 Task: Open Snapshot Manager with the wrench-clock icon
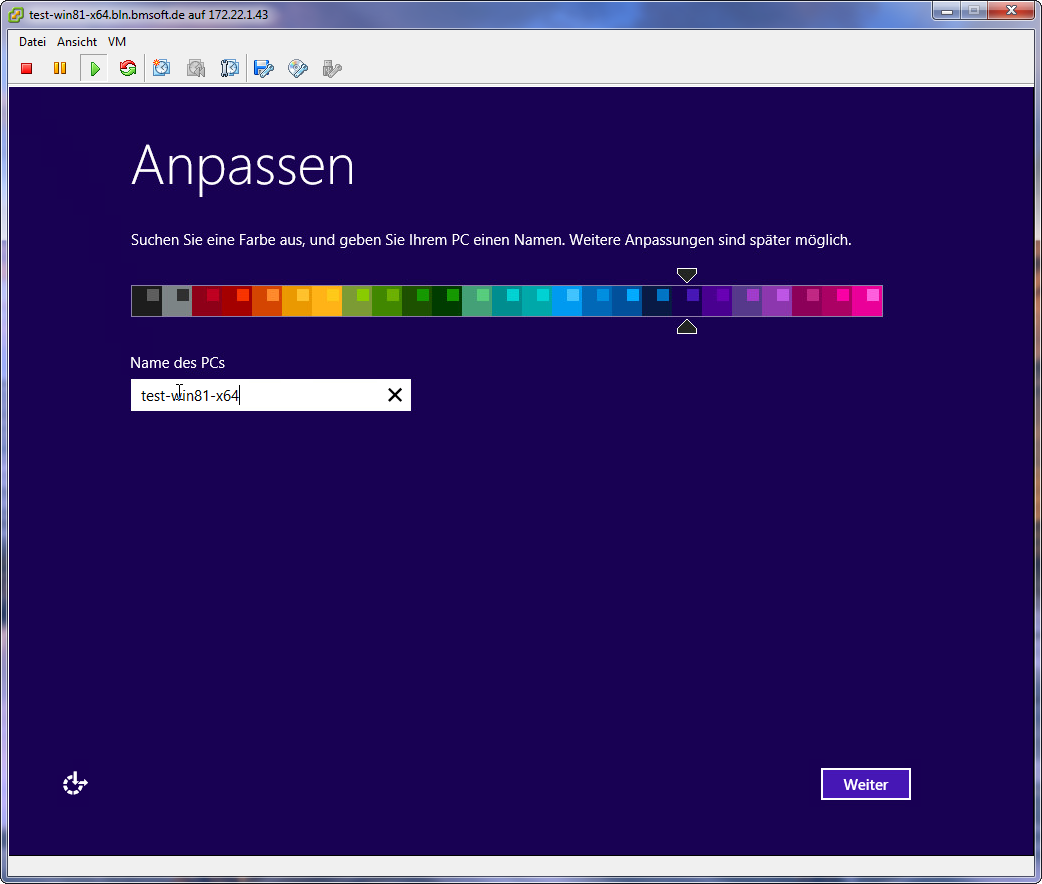pyautogui.click(x=229, y=68)
